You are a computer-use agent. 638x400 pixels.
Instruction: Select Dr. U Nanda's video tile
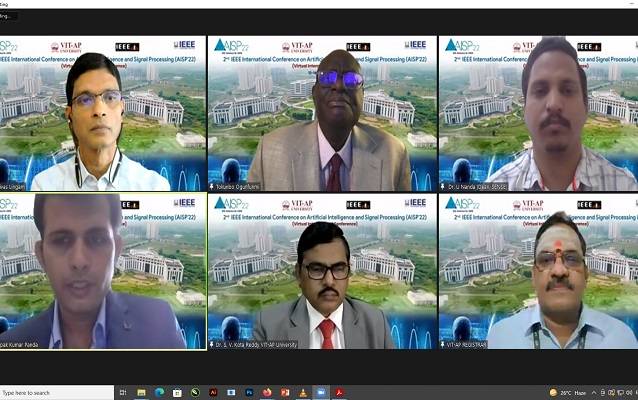pyautogui.click(x=537, y=113)
